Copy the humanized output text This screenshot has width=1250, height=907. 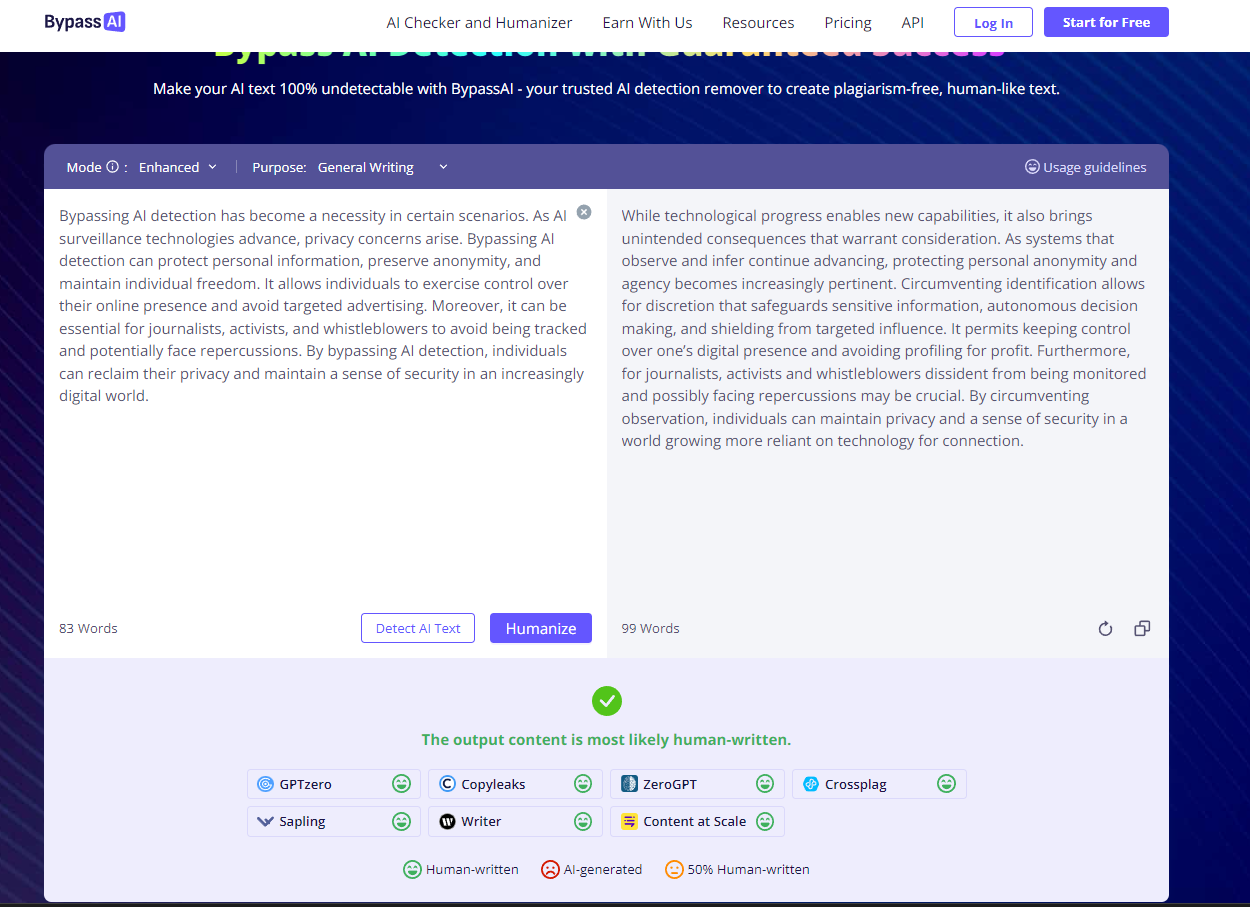[x=1142, y=629]
